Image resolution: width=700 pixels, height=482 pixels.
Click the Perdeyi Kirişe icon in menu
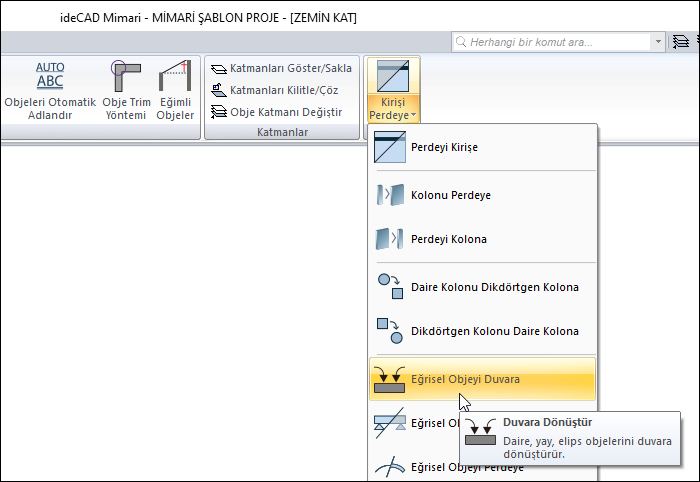point(387,147)
